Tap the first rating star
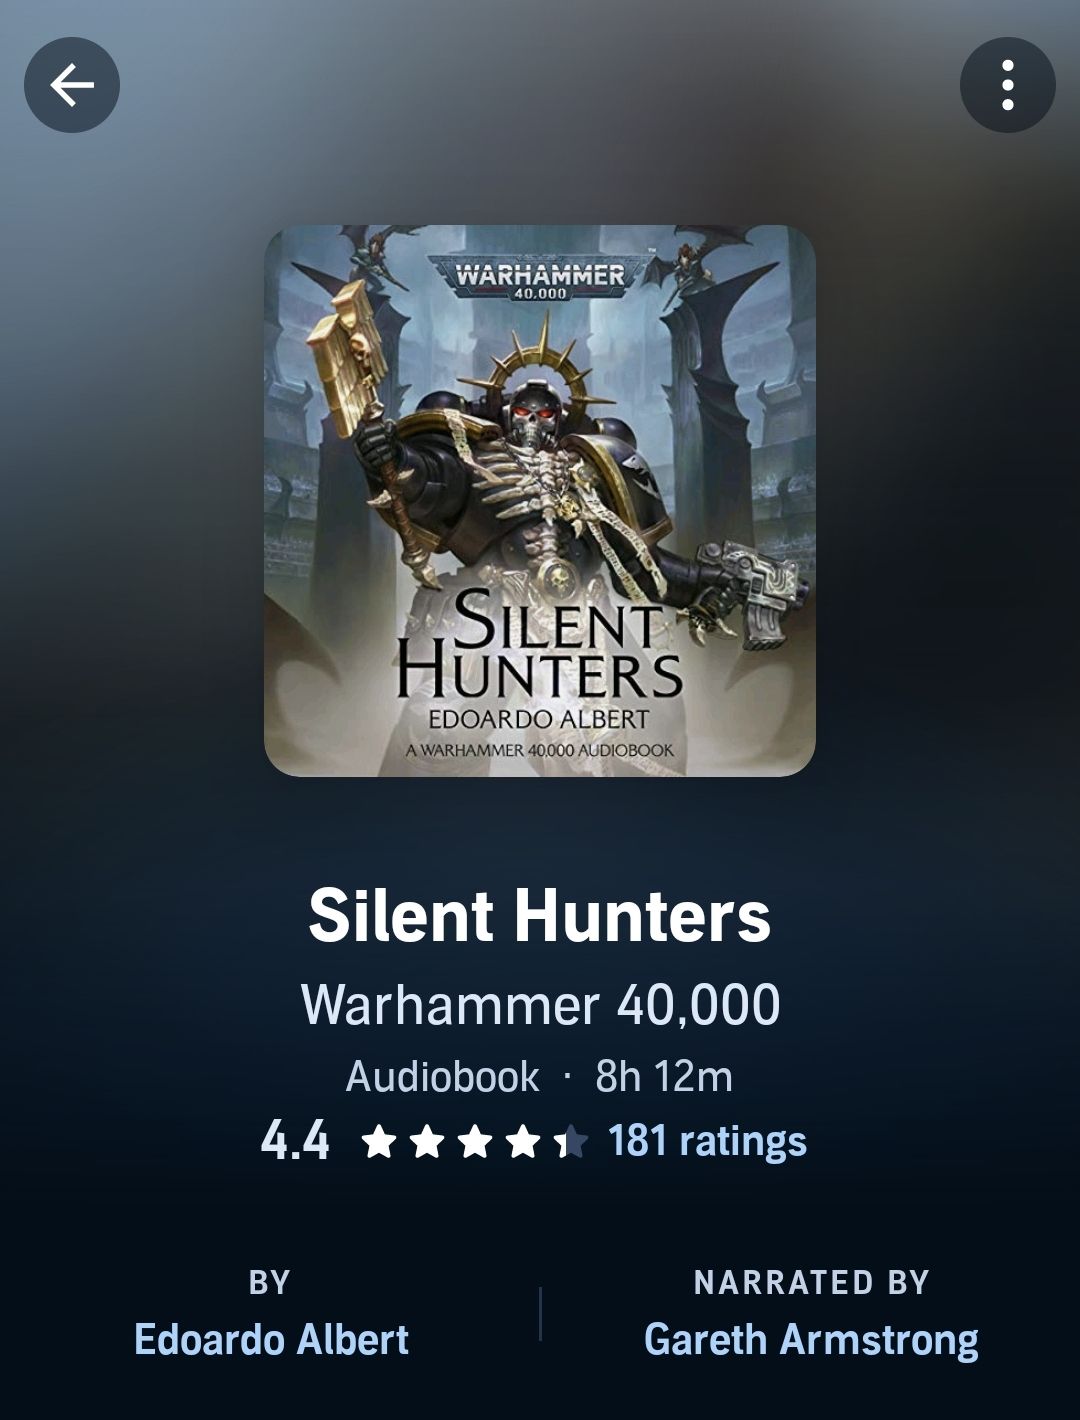 click(x=379, y=1141)
